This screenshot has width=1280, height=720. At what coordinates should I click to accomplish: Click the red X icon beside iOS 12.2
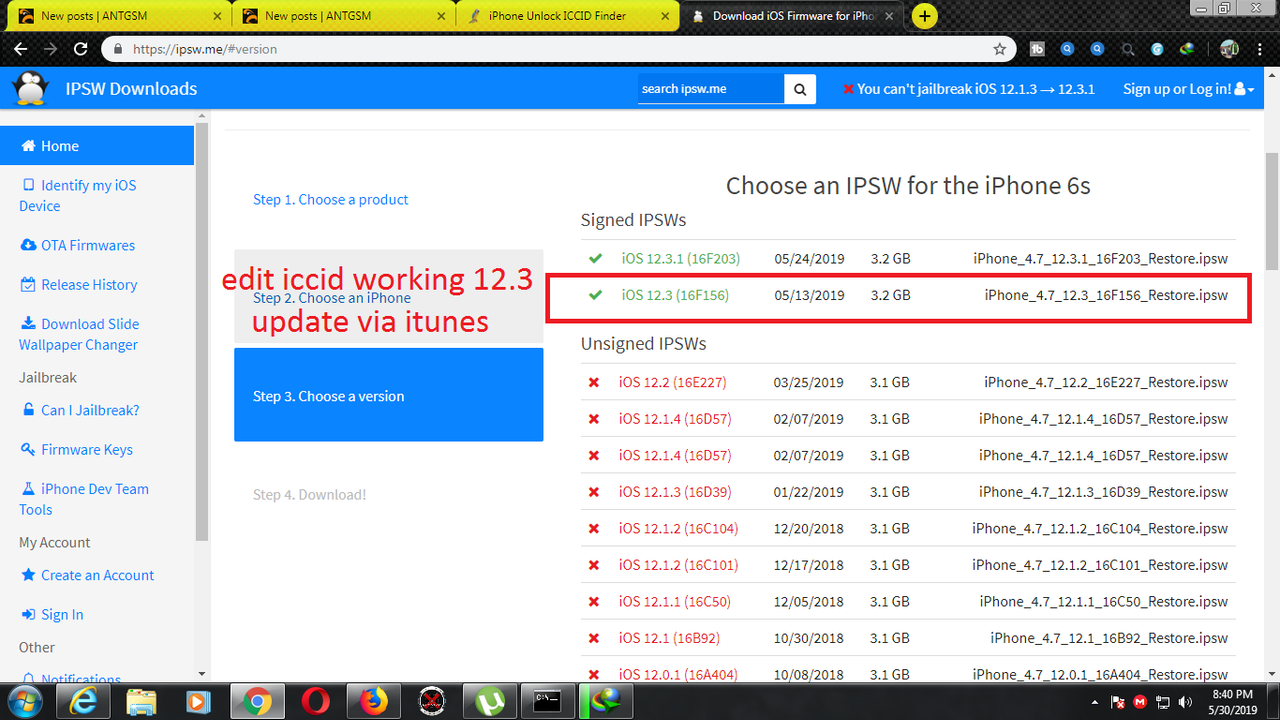pyautogui.click(x=594, y=382)
